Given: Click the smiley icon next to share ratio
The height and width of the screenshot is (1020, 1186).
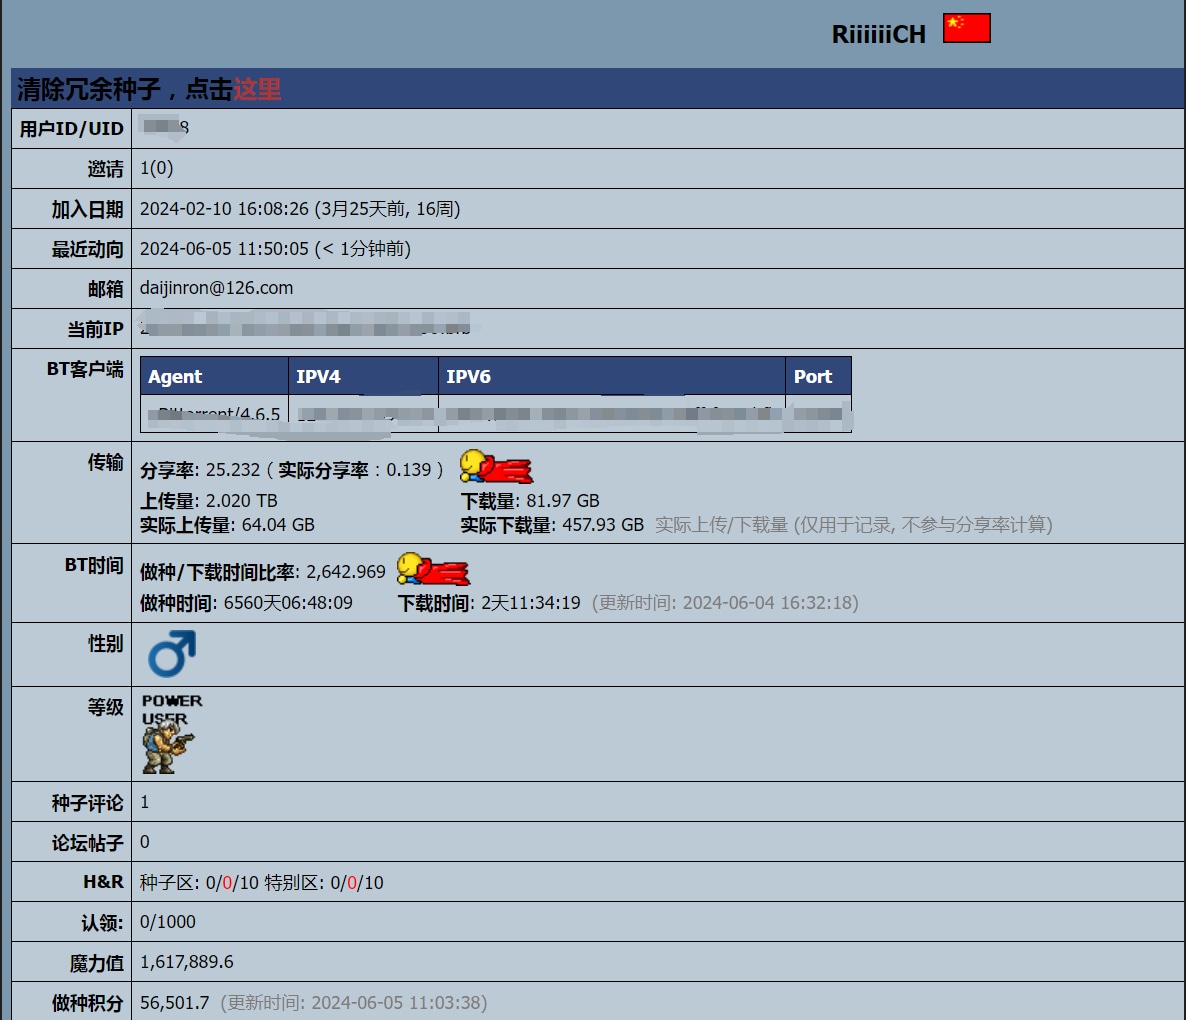Looking at the screenshot, I should pos(496,467).
